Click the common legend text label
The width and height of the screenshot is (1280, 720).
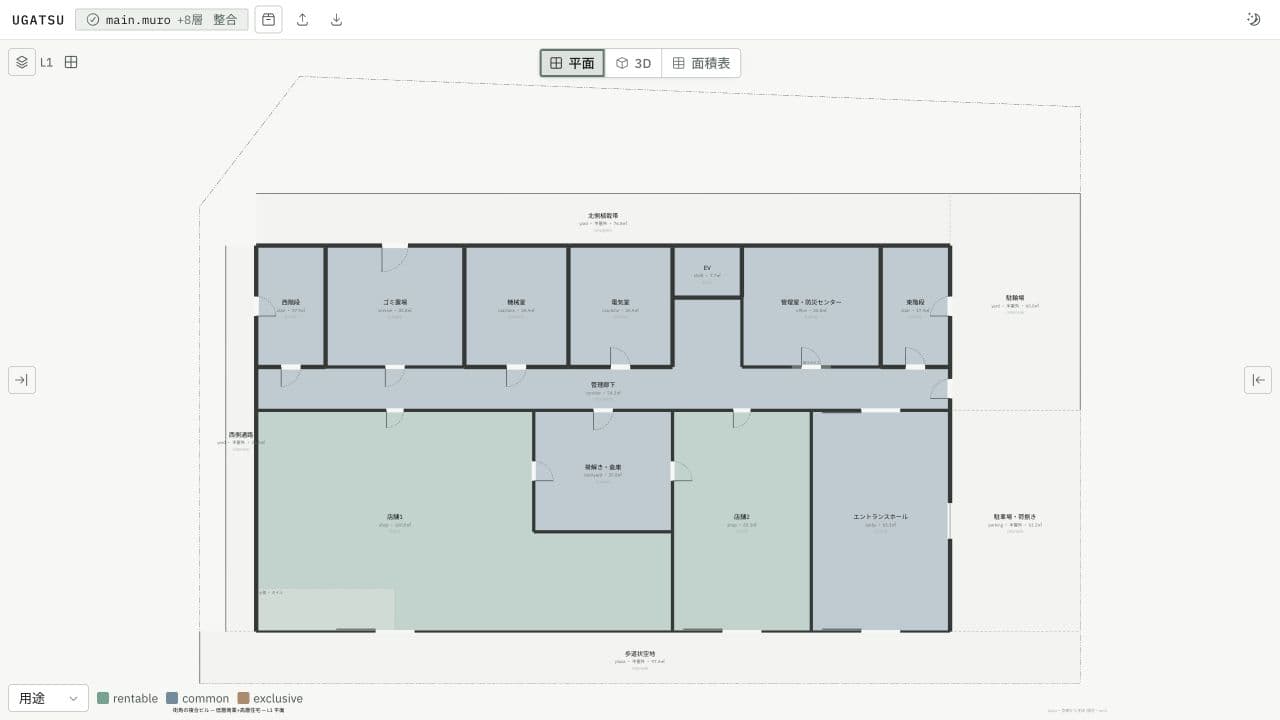point(205,698)
